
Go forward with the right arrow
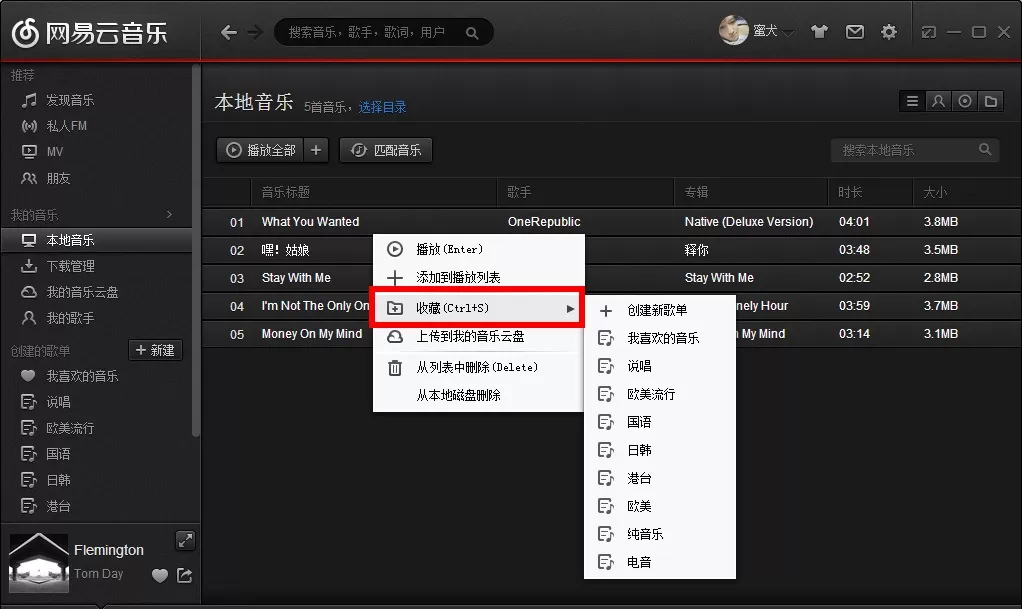[255, 32]
